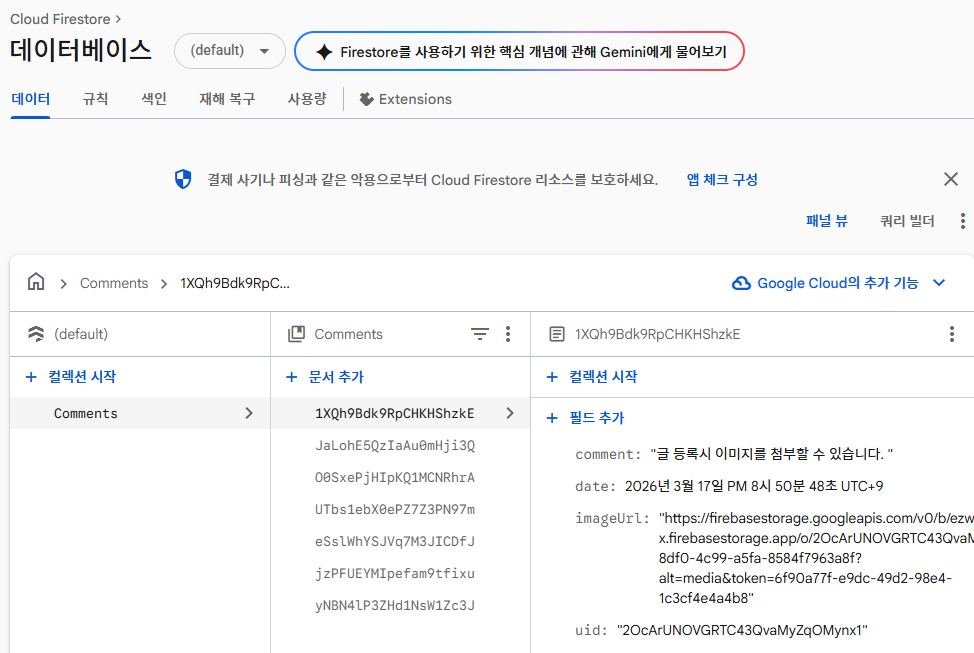The width and height of the screenshot is (974, 653).
Task: Open the Extensions tab
Action: 406,99
